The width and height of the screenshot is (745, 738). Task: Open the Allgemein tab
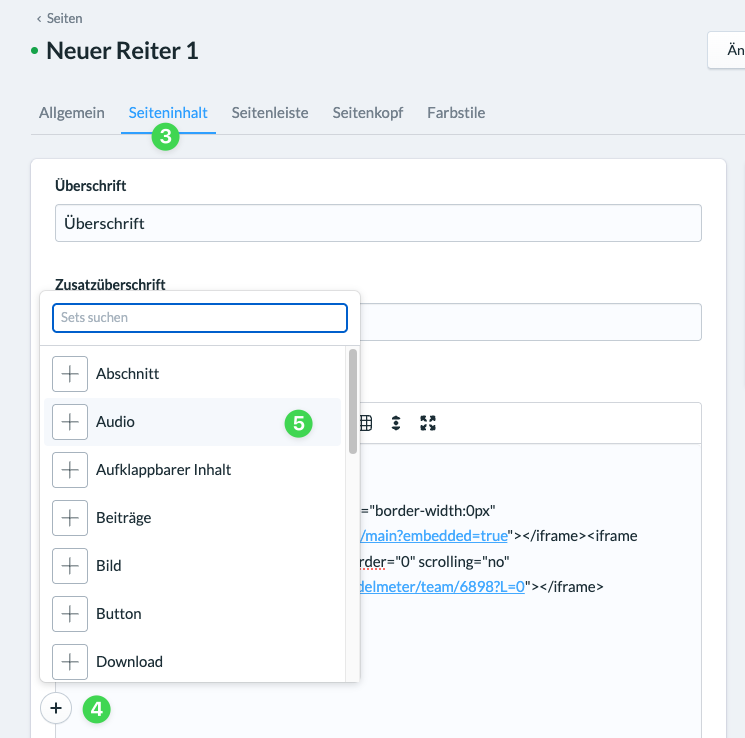pos(72,113)
